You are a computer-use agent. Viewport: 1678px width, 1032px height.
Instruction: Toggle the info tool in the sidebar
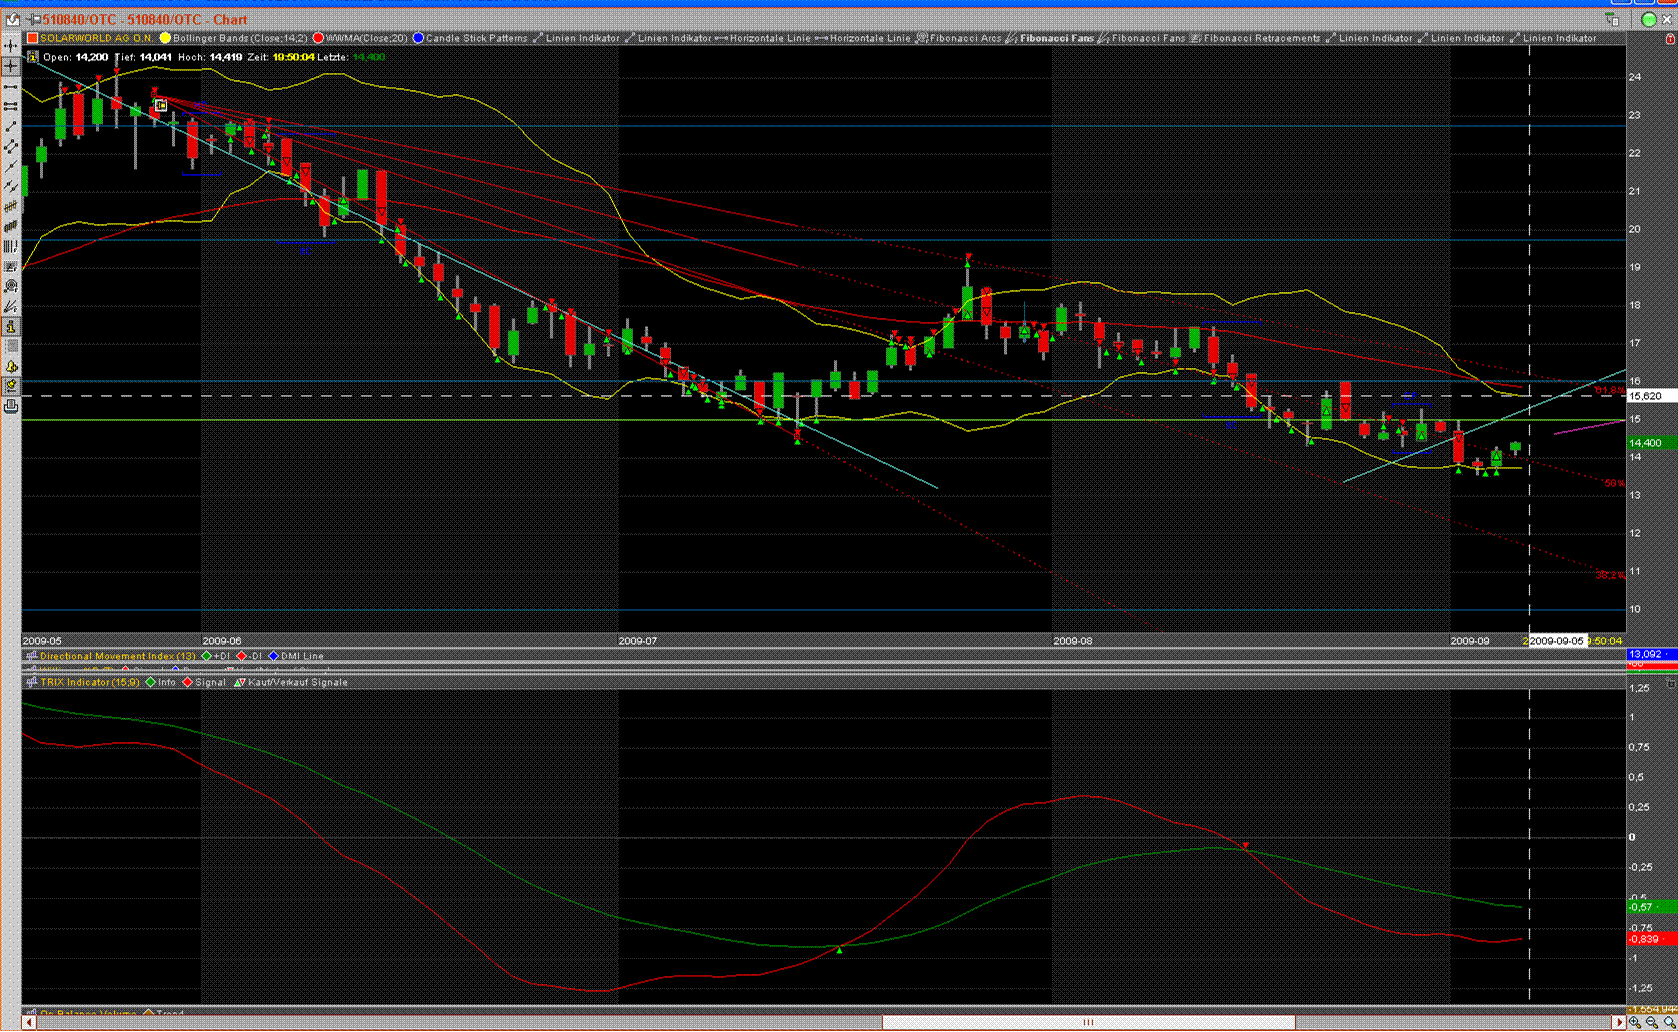point(11,326)
